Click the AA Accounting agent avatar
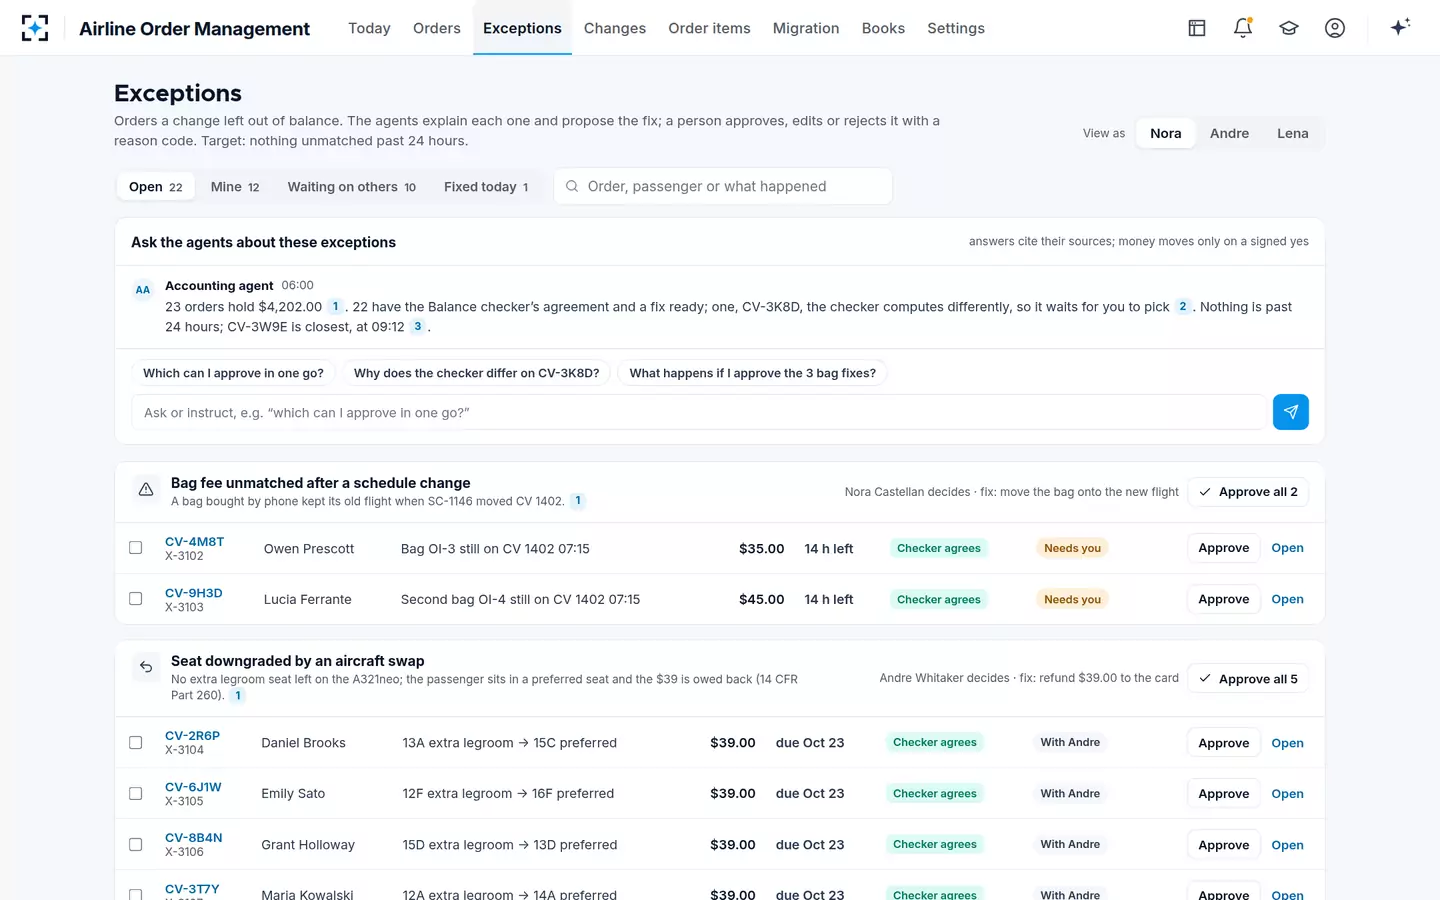Screen dimensions: 1440x900 (143, 290)
